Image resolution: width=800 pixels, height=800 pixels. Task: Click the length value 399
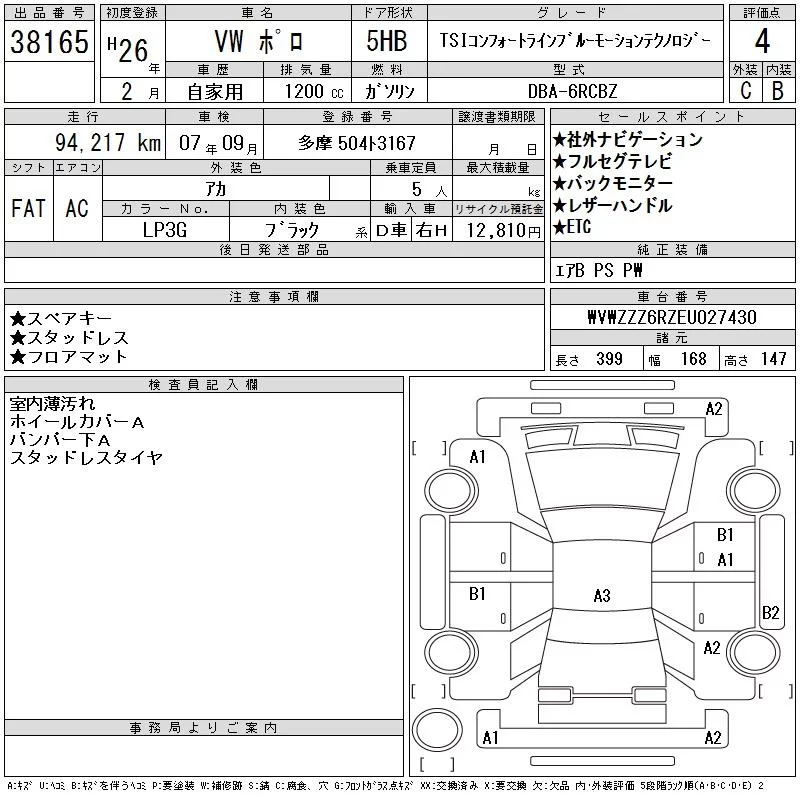[x=609, y=359]
